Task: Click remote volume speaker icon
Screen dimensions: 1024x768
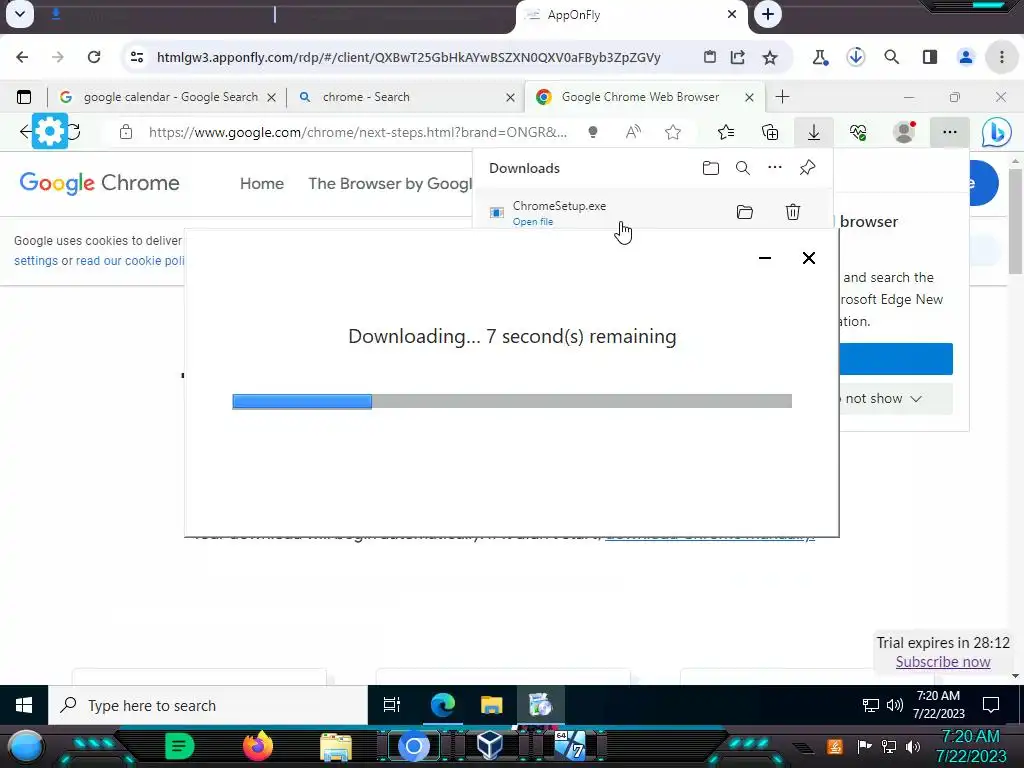Action: [895, 705]
